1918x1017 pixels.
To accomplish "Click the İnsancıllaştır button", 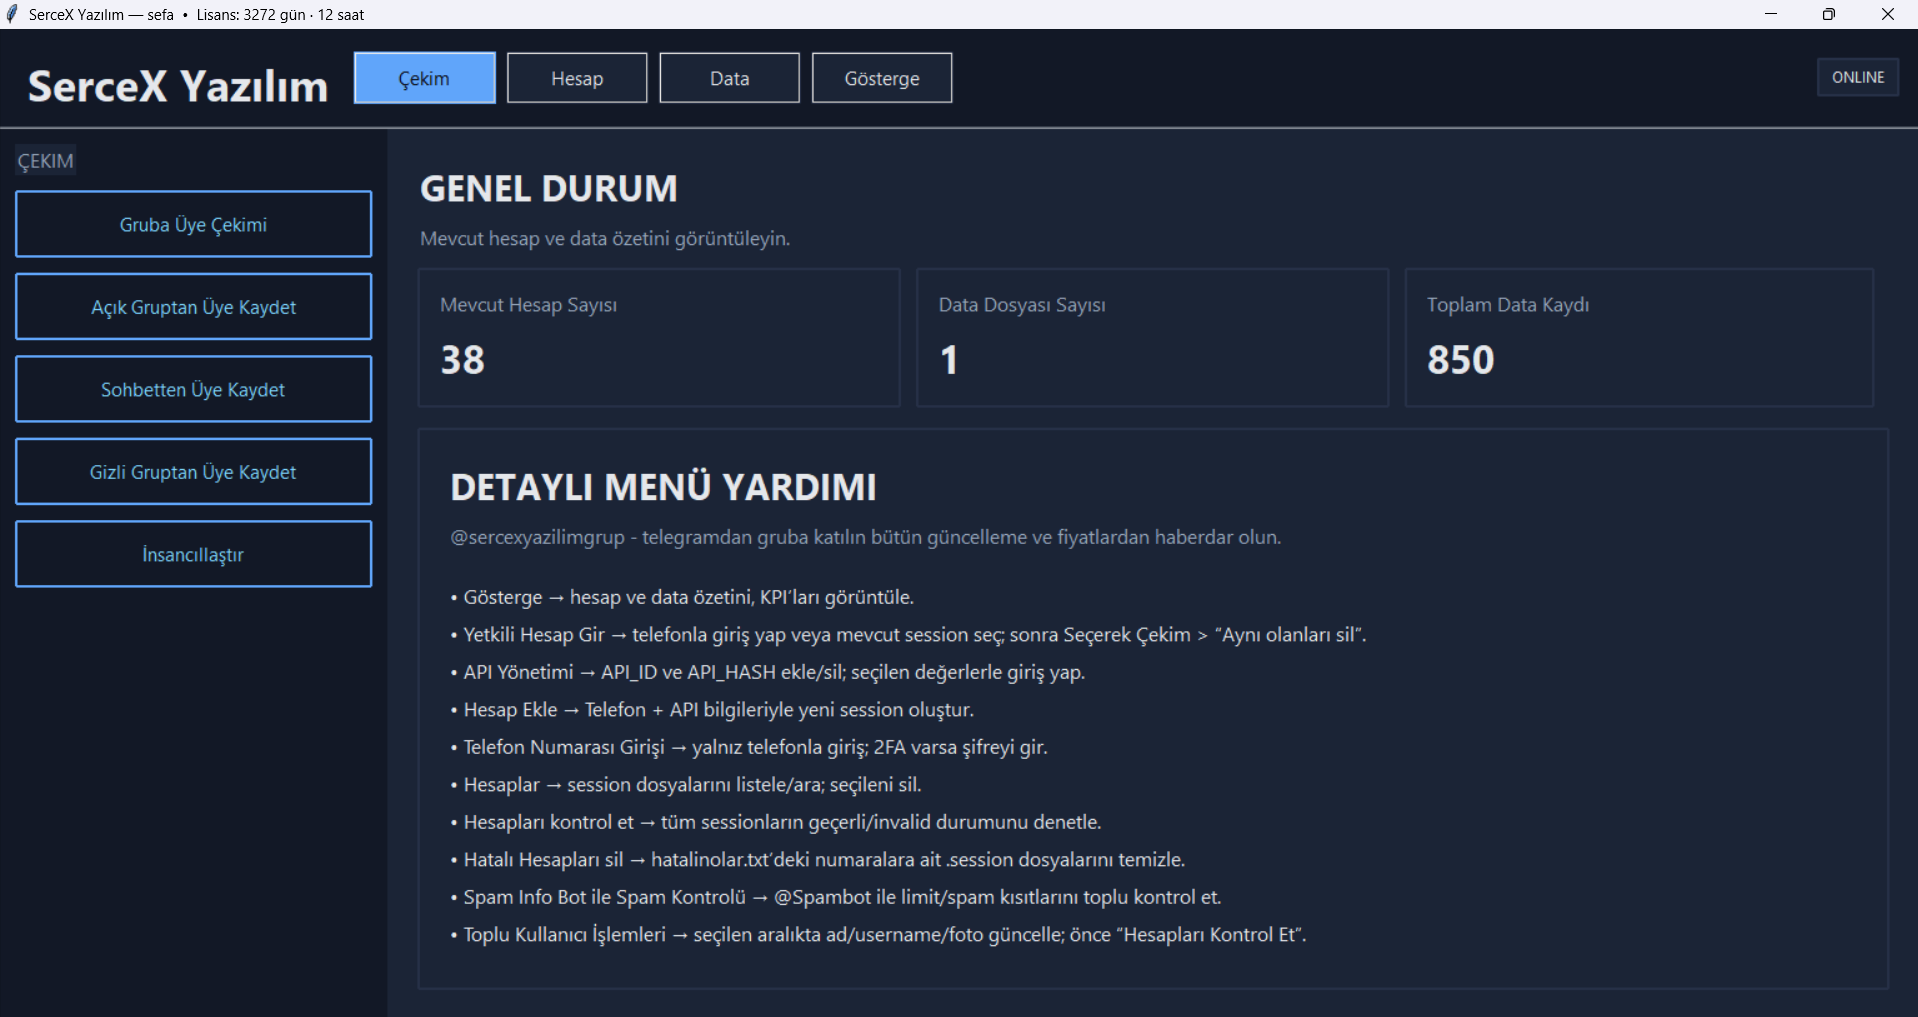I will pos(193,555).
